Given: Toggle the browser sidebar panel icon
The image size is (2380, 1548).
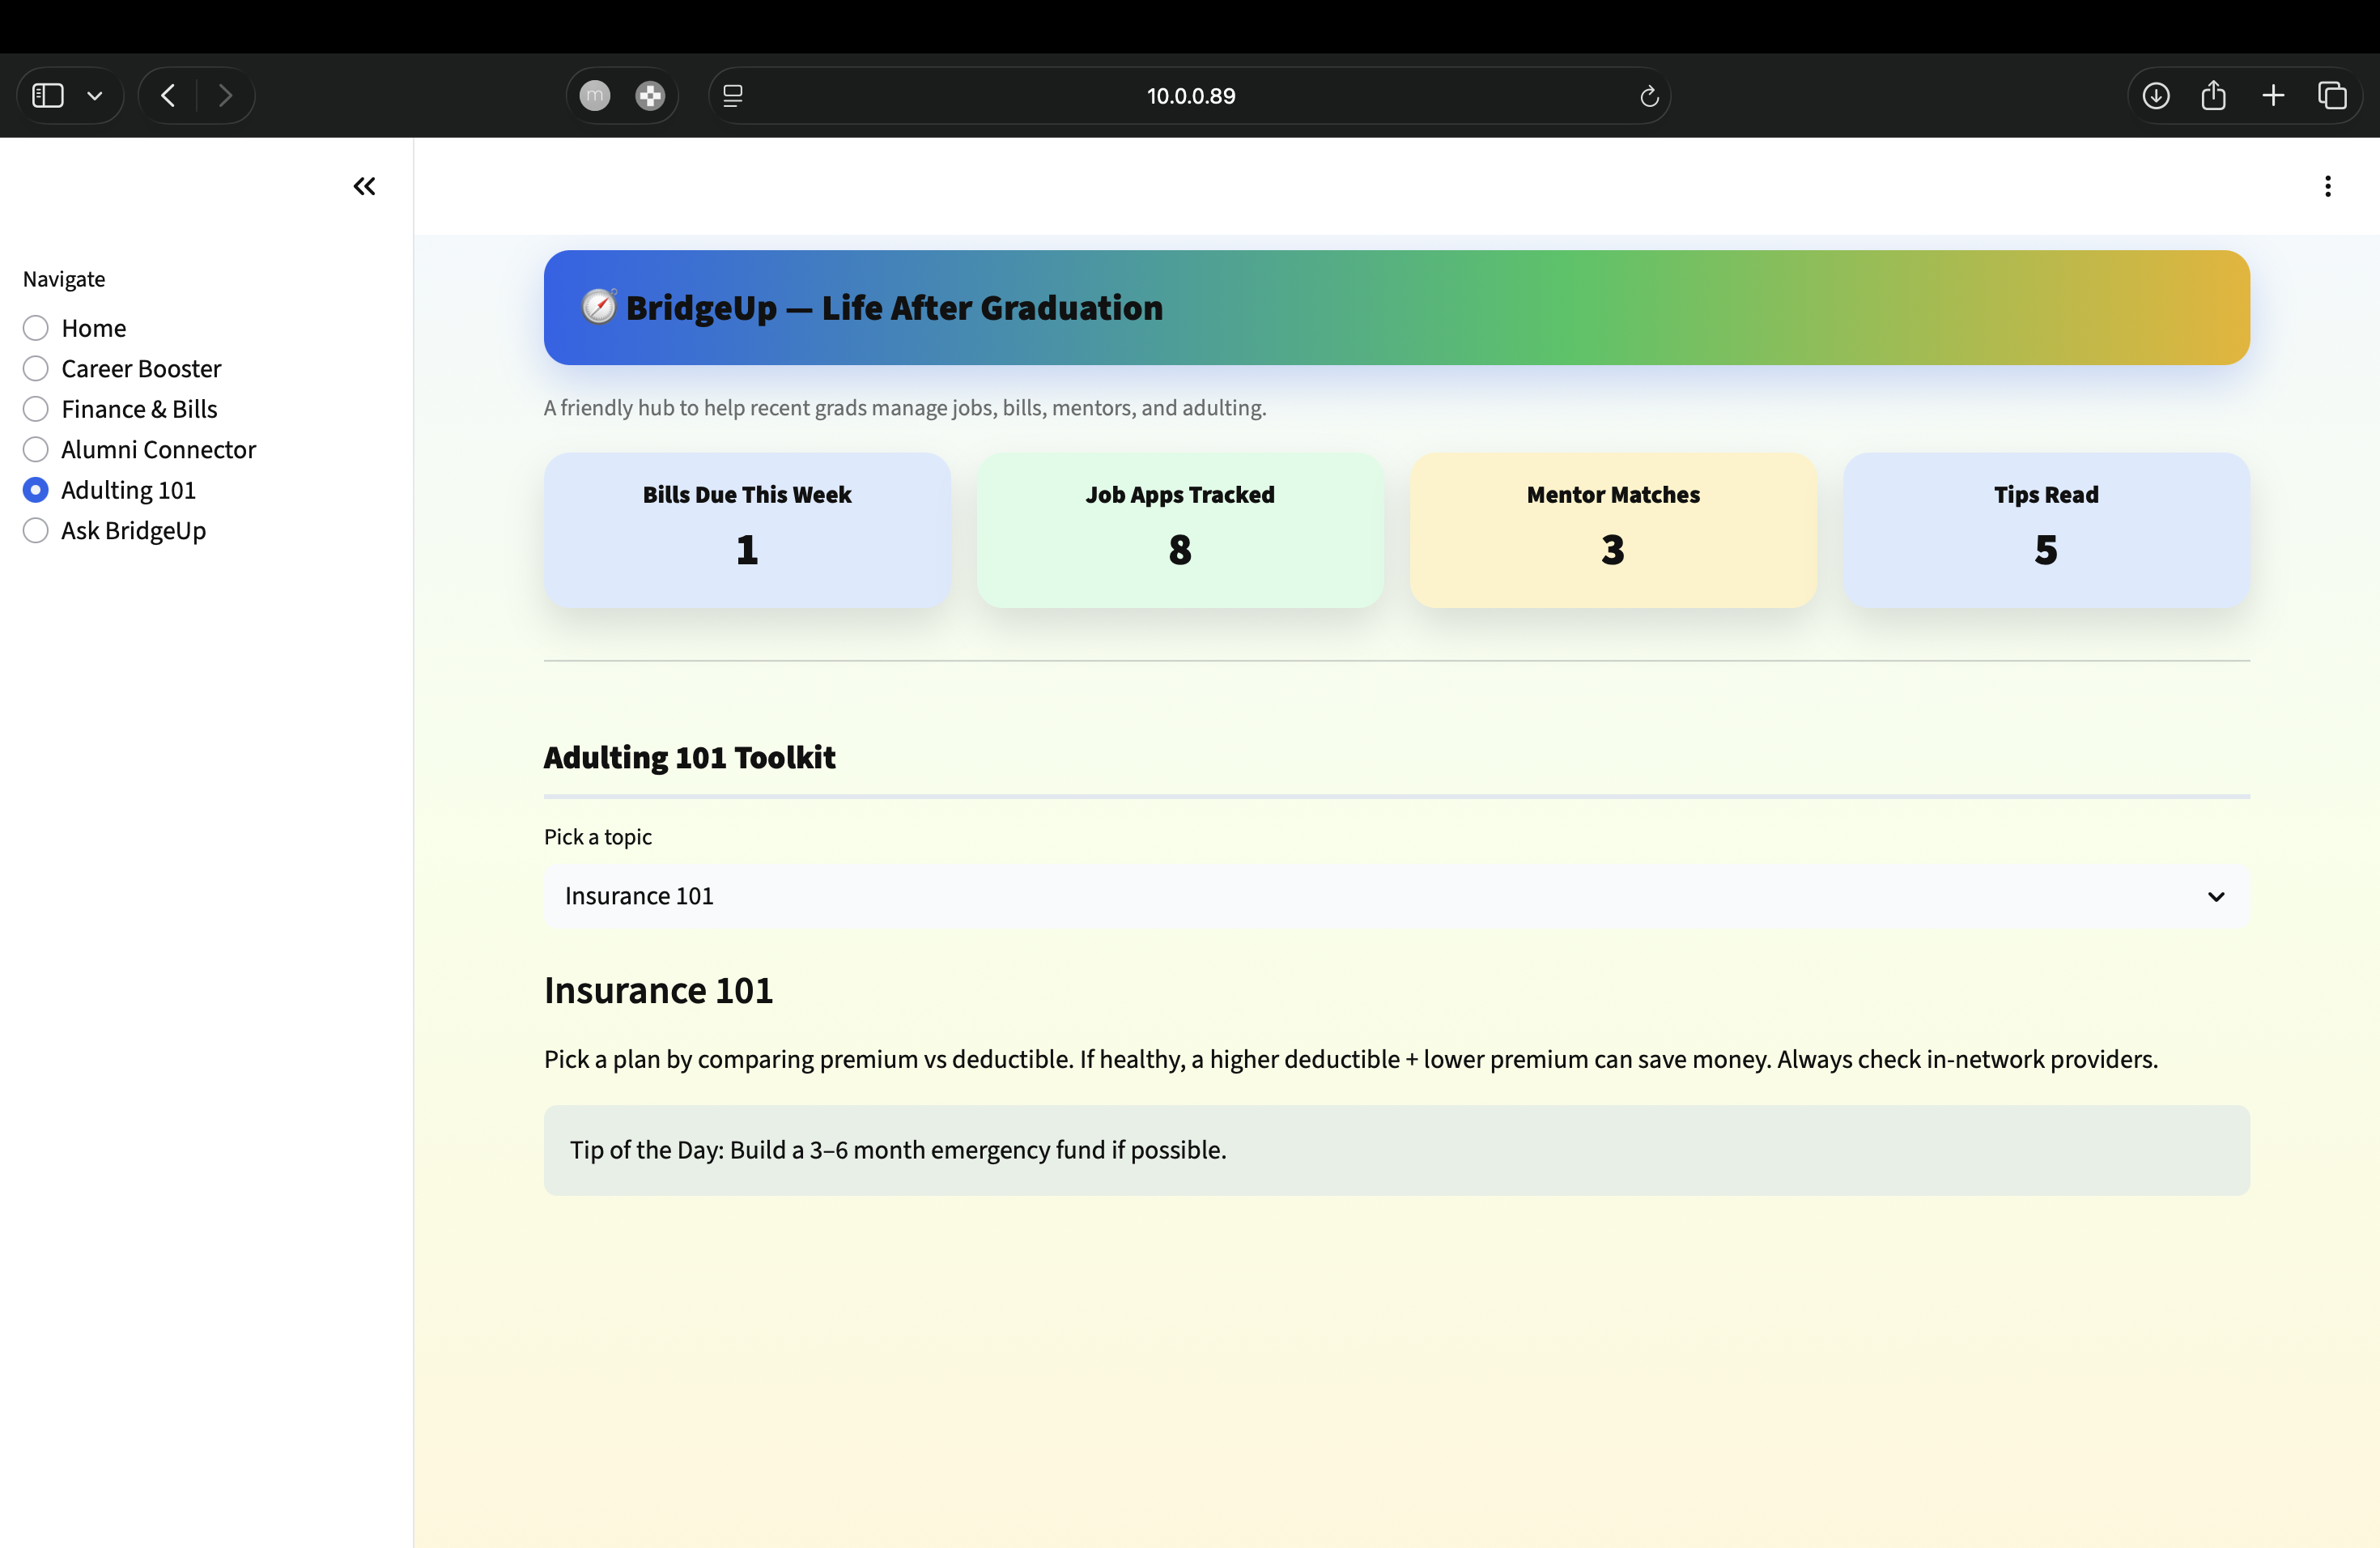Looking at the screenshot, I should point(48,96).
